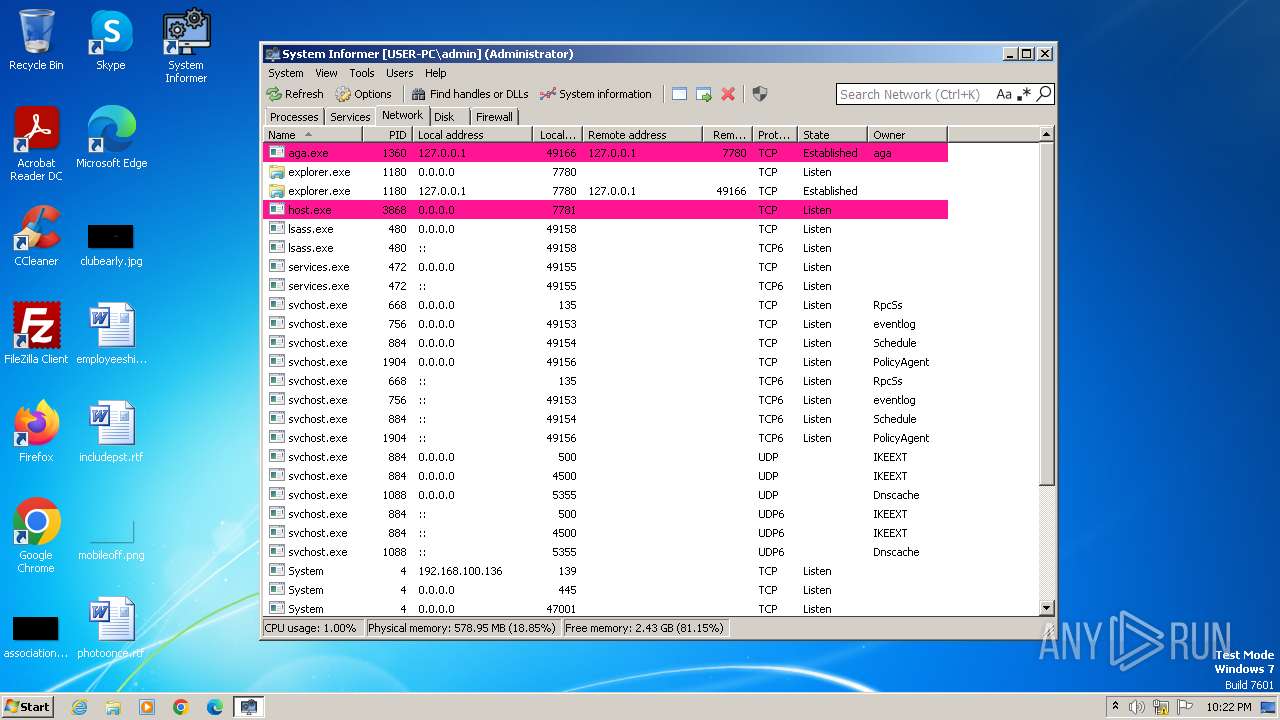Image resolution: width=1280 pixels, height=720 pixels.
Task: Click Free memory status bar entry
Action: tap(644, 628)
